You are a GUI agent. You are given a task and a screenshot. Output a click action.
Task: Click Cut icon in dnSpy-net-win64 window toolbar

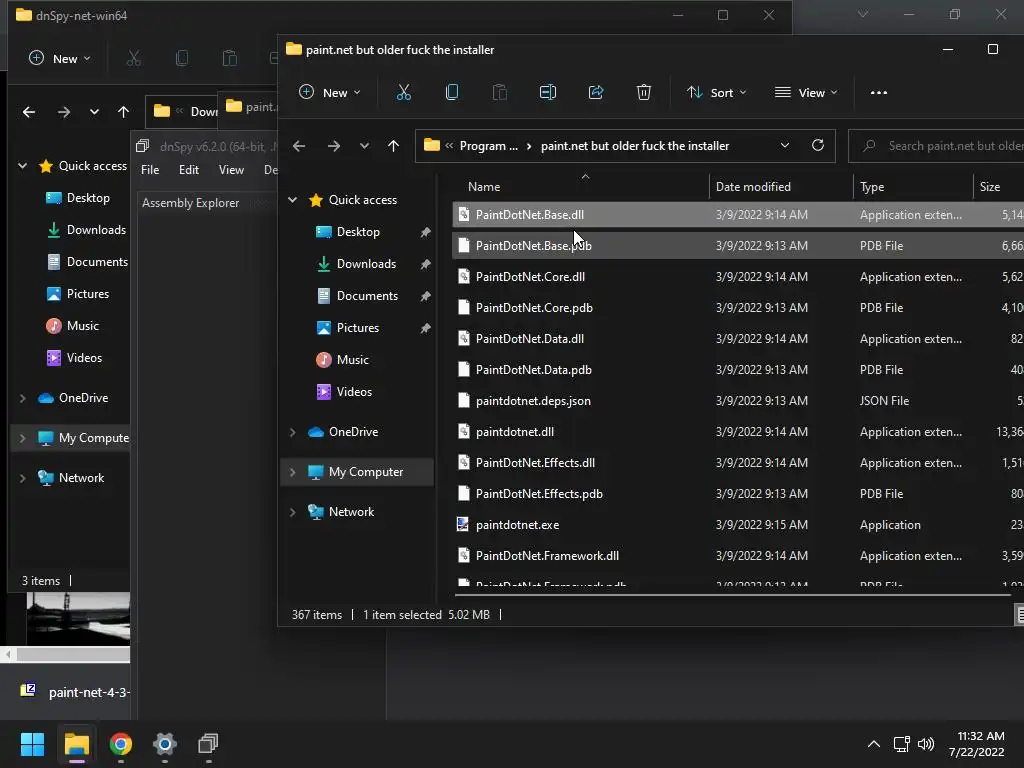coord(134,59)
